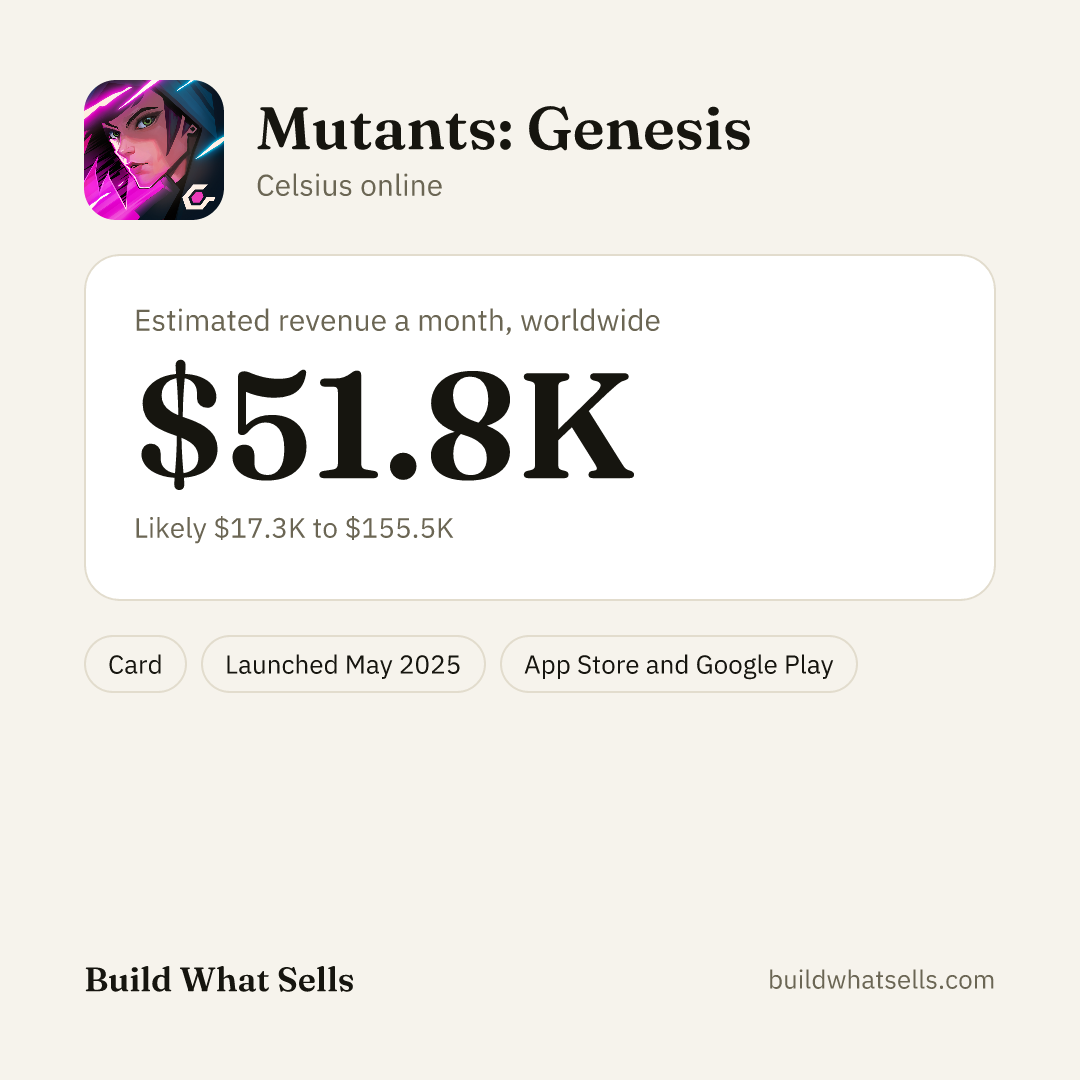
Task: Open the Mutants: Genesis title
Action: (x=503, y=129)
